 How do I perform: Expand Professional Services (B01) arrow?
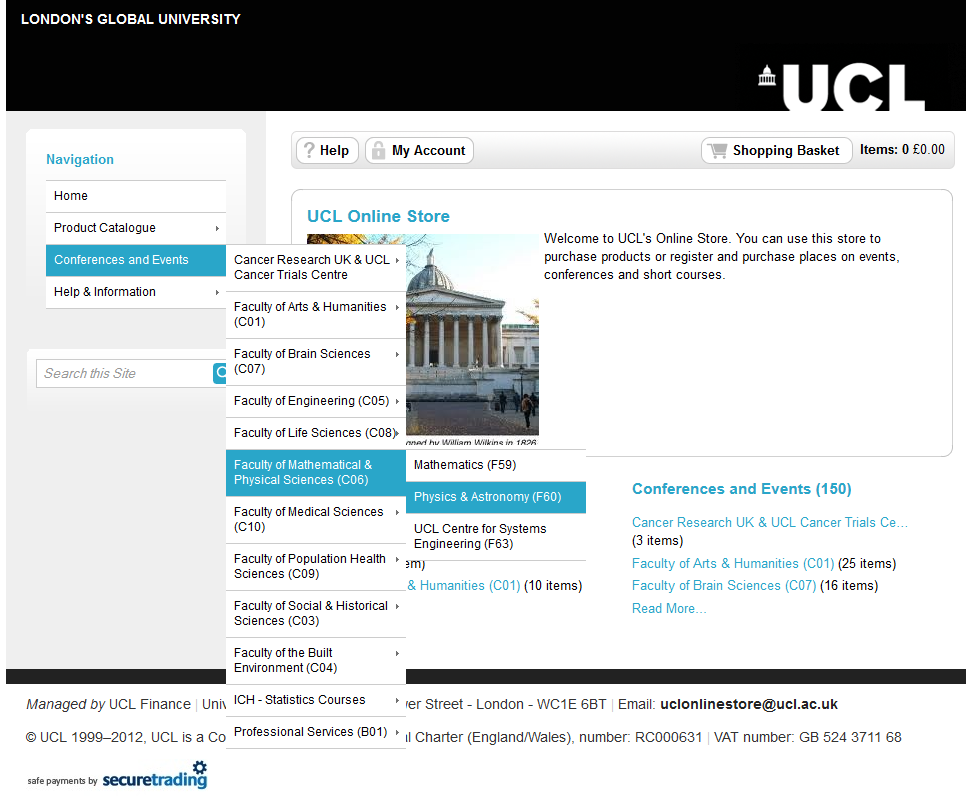click(x=397, y=732)
